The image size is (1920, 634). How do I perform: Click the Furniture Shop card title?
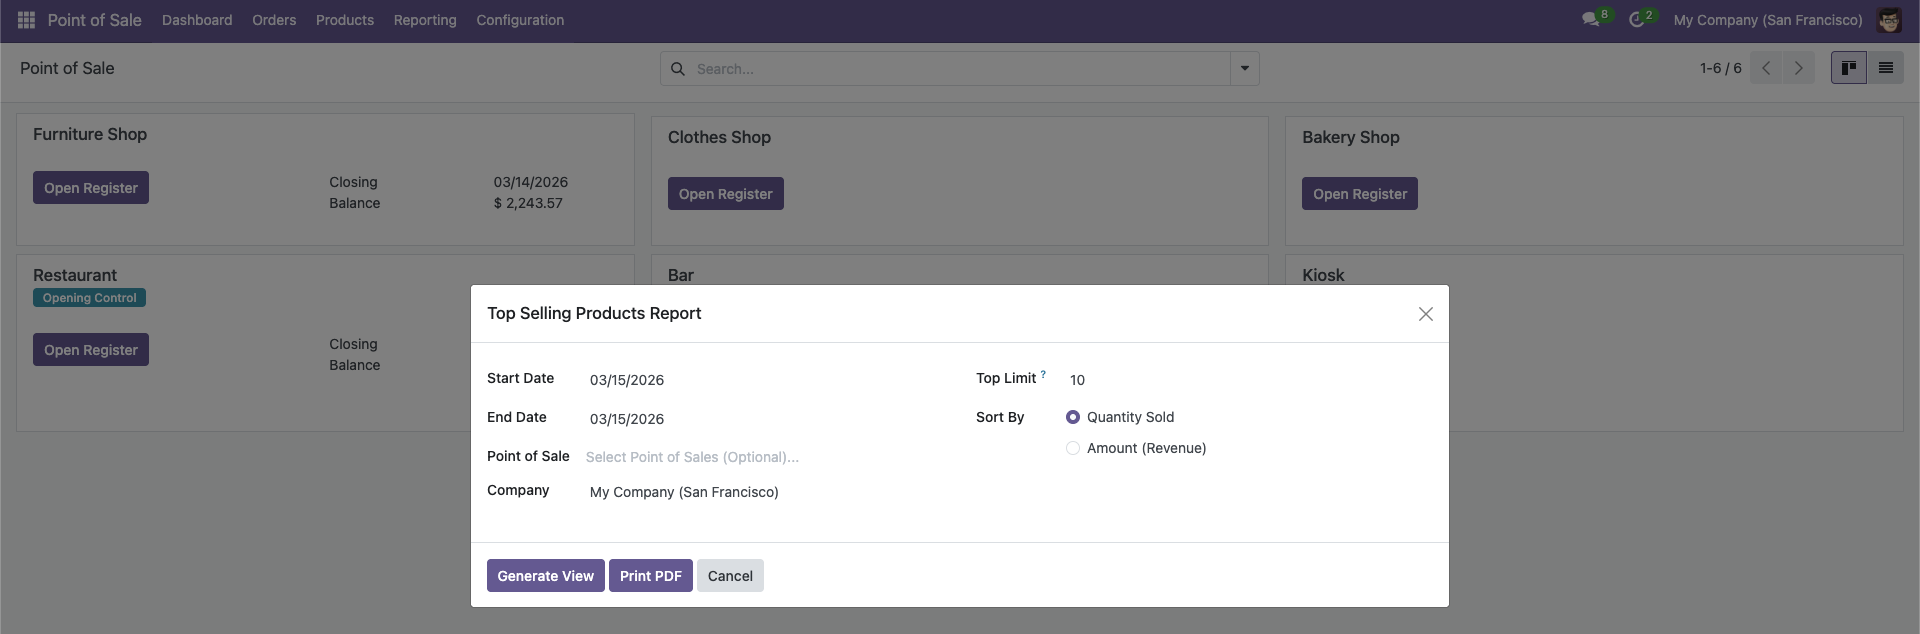[x=90, y=134]
